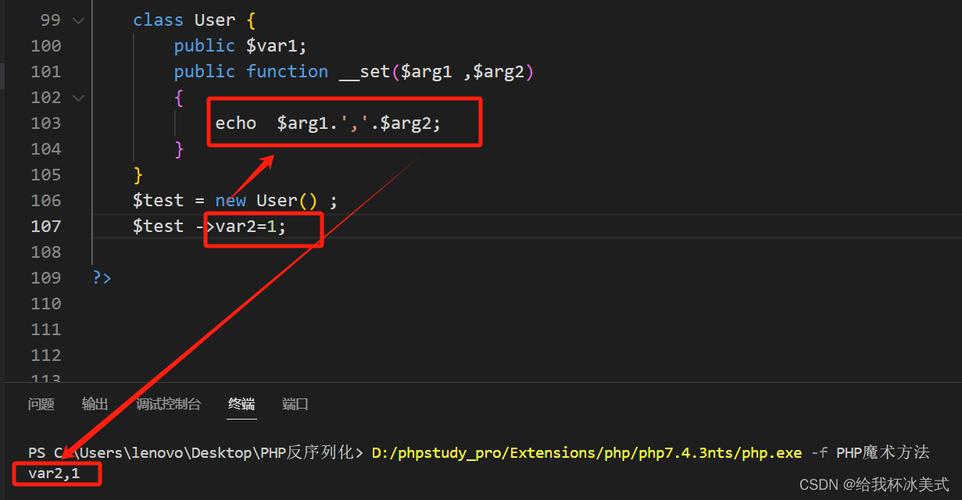Image resolution: width=962 pixels, height=500 pixels.
Task: Click line number 105 in the gutter
Action: [x=46, y=175]
